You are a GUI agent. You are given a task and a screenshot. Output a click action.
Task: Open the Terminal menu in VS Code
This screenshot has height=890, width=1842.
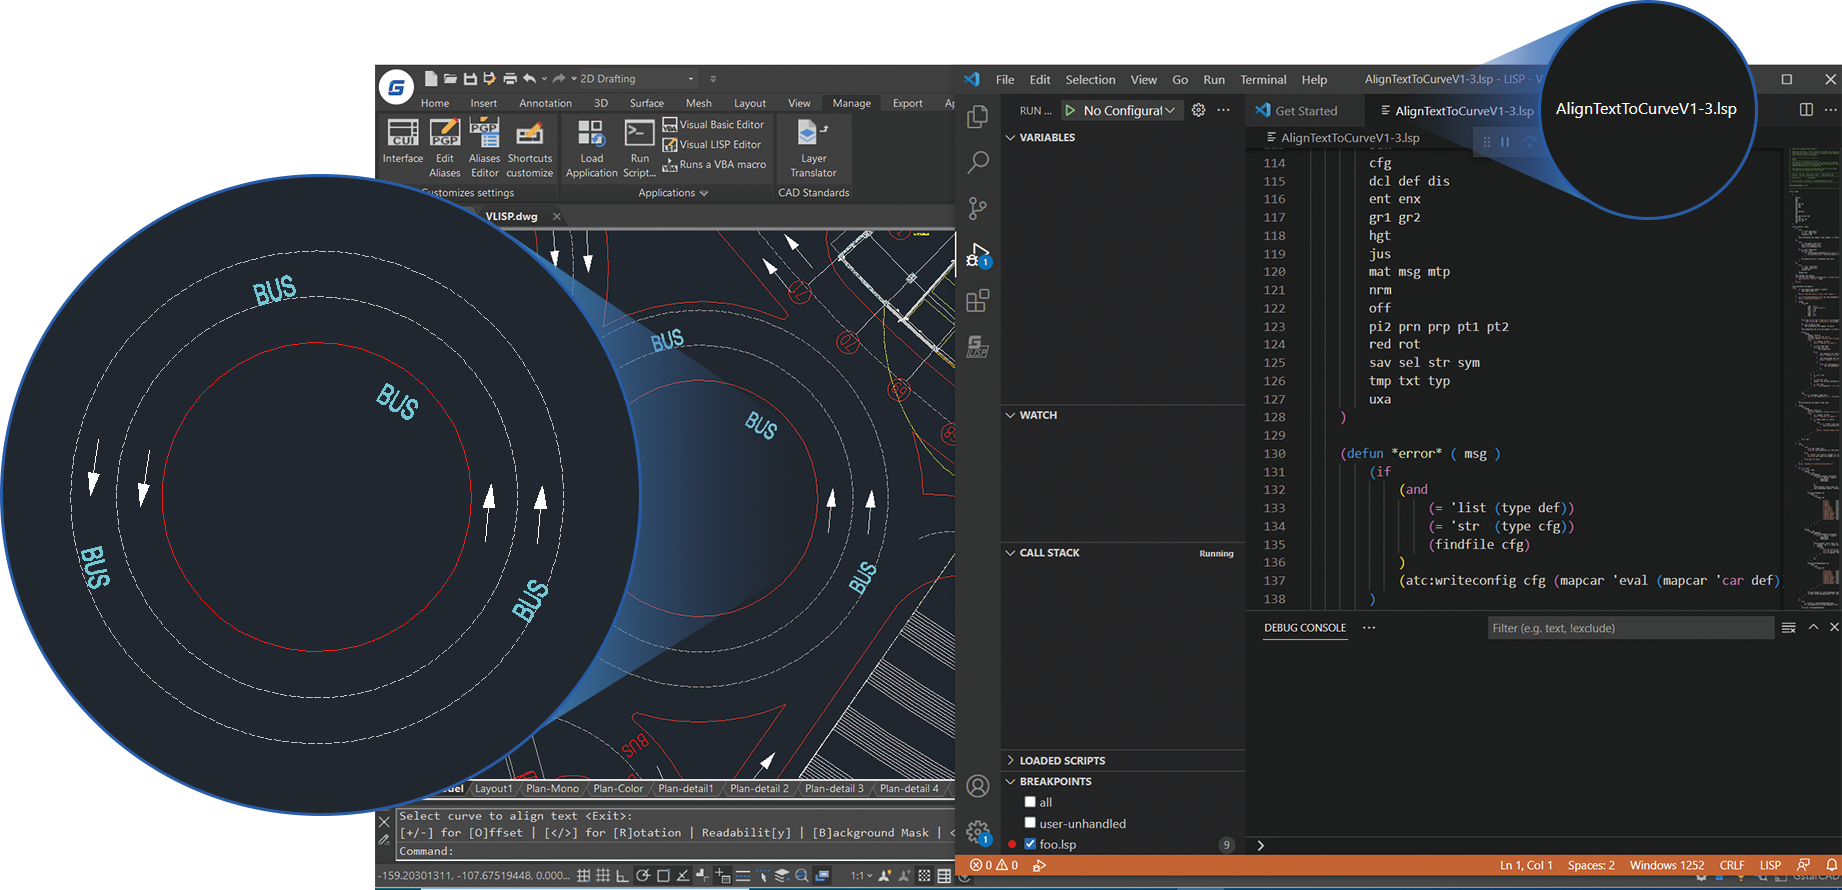coord(1263,80)
